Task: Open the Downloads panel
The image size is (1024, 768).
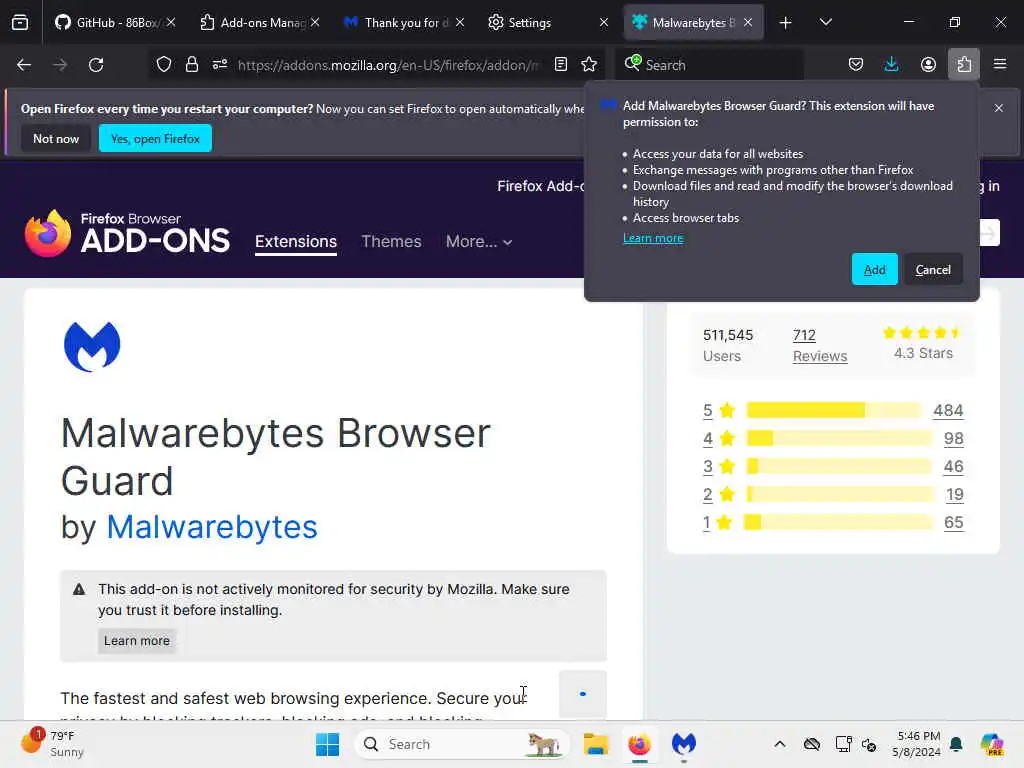Action: tap(891, 65)
